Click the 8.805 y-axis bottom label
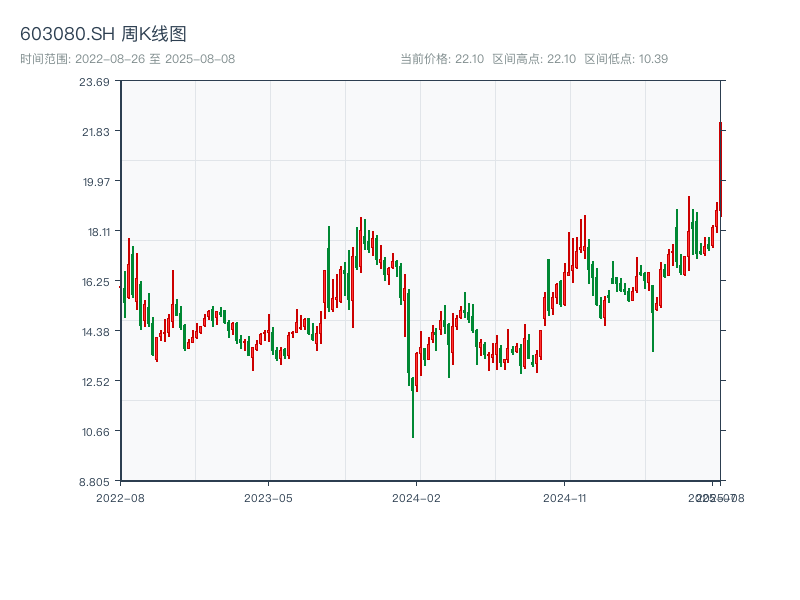 [x=94, y=482]
